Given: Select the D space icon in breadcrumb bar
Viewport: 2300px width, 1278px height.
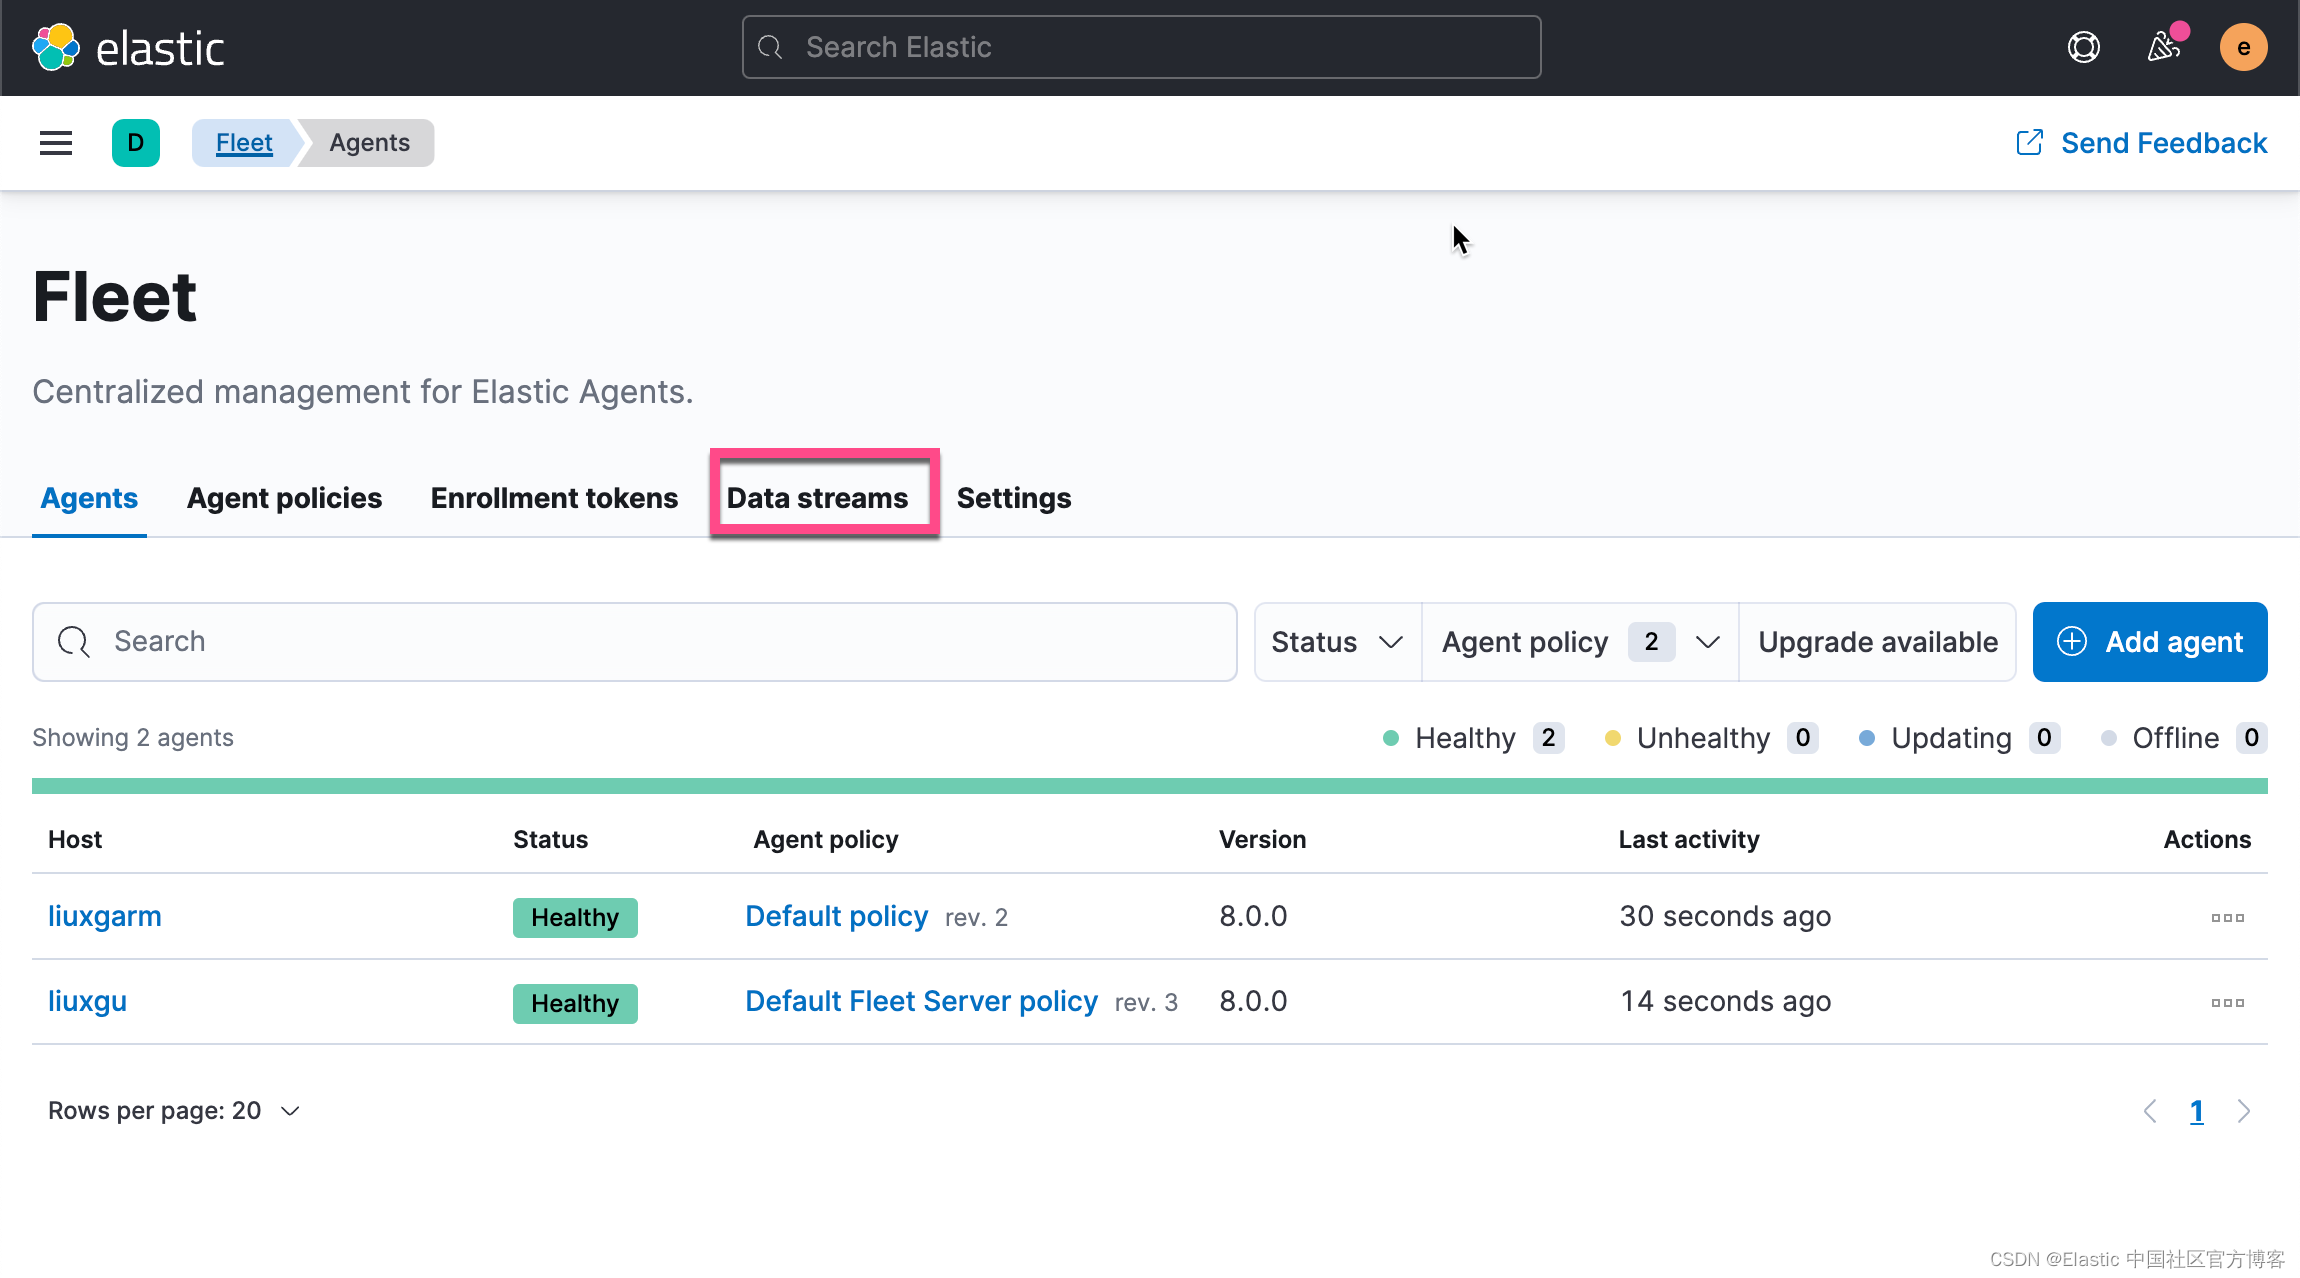Looking at the screenshot, I should pyautogui.click(x=136, y=143).
